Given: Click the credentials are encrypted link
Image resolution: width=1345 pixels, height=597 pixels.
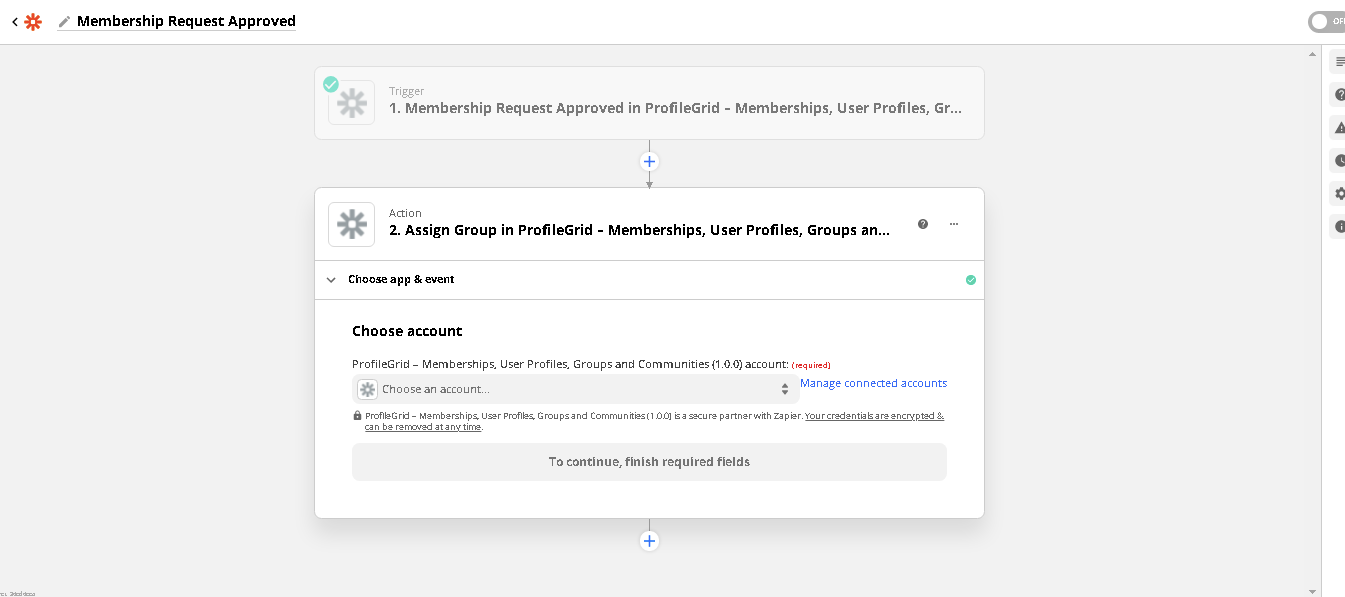Looking at the screenshot, I should coord(873,416).
